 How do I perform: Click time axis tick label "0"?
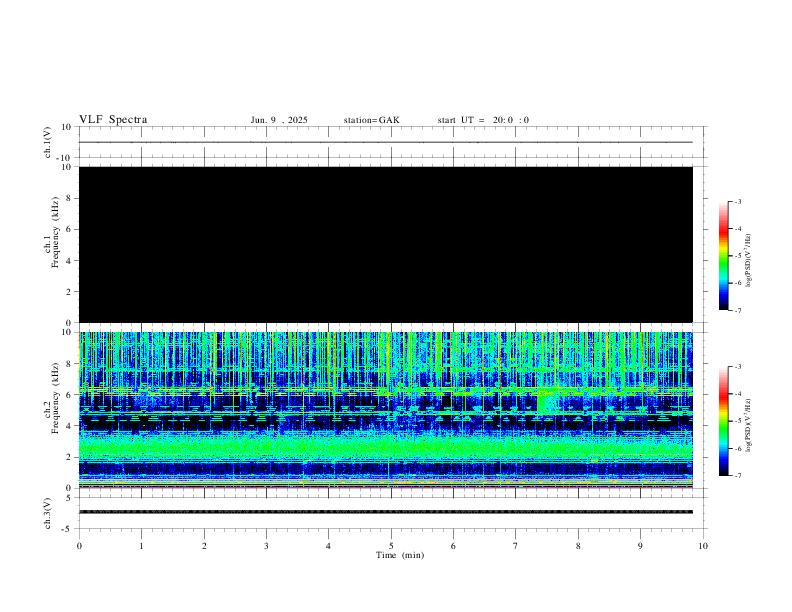click(x=79, y=546)
